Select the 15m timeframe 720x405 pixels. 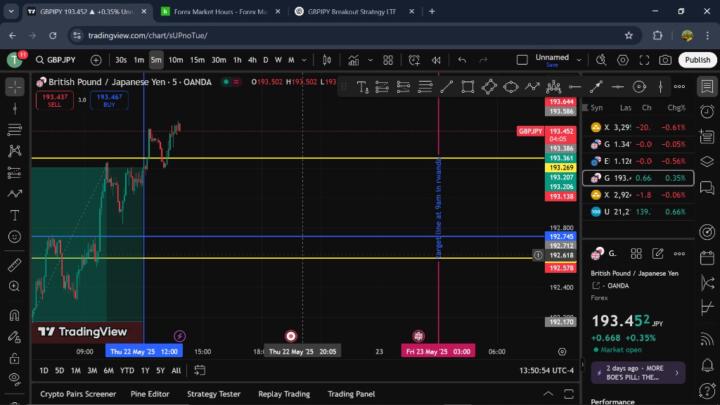pos(197,60)
